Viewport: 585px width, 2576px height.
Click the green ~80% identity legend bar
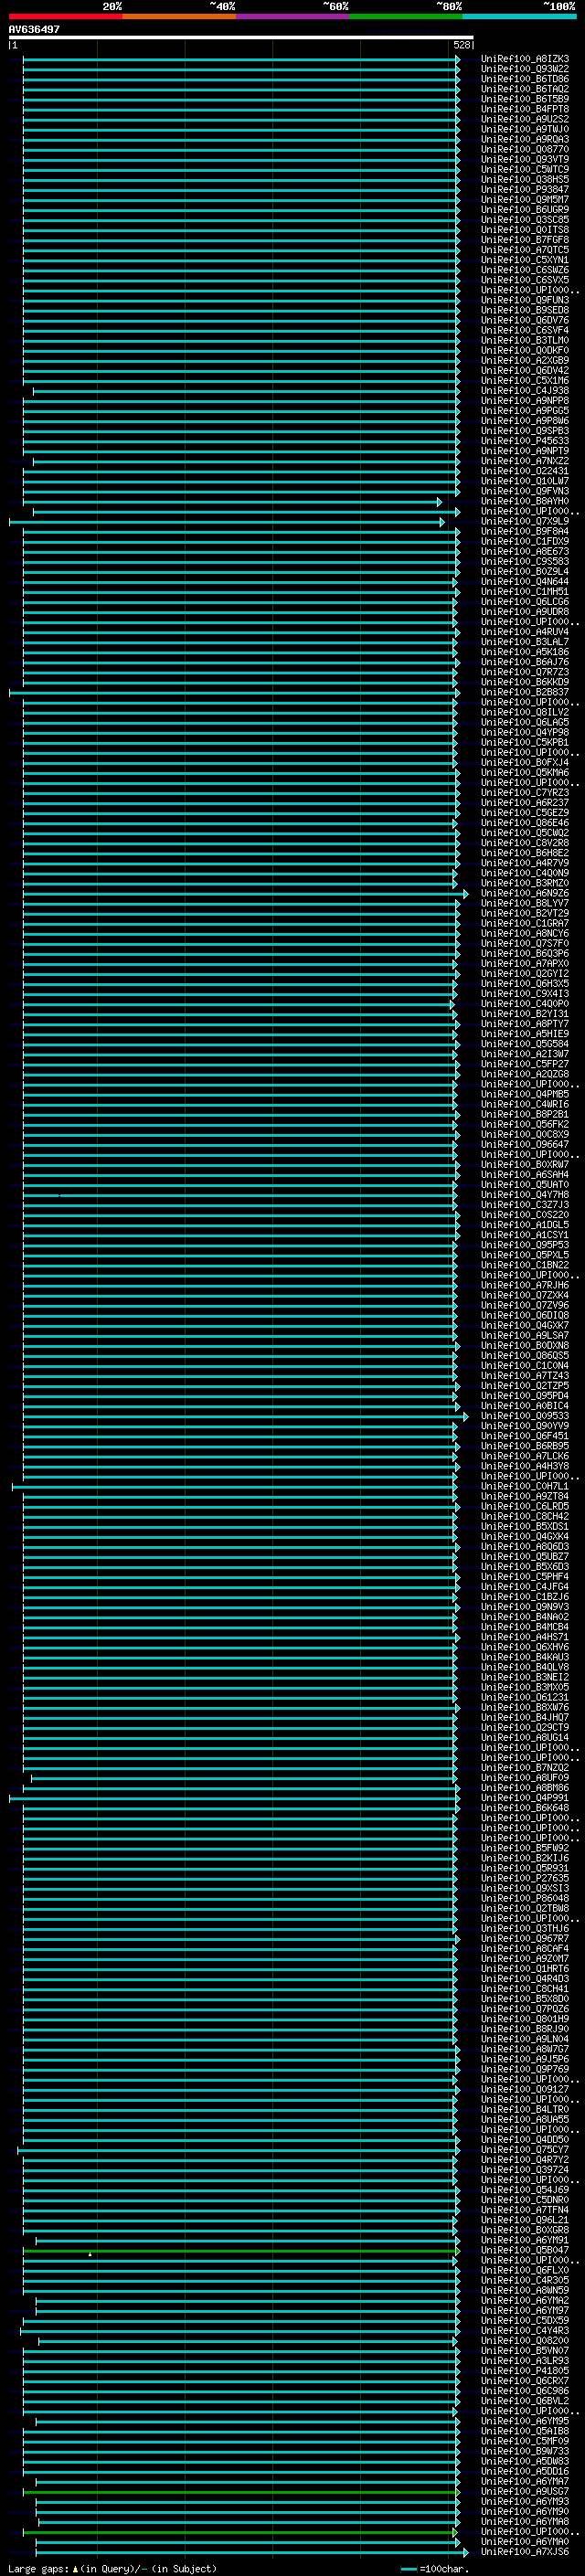coord(406,16)
